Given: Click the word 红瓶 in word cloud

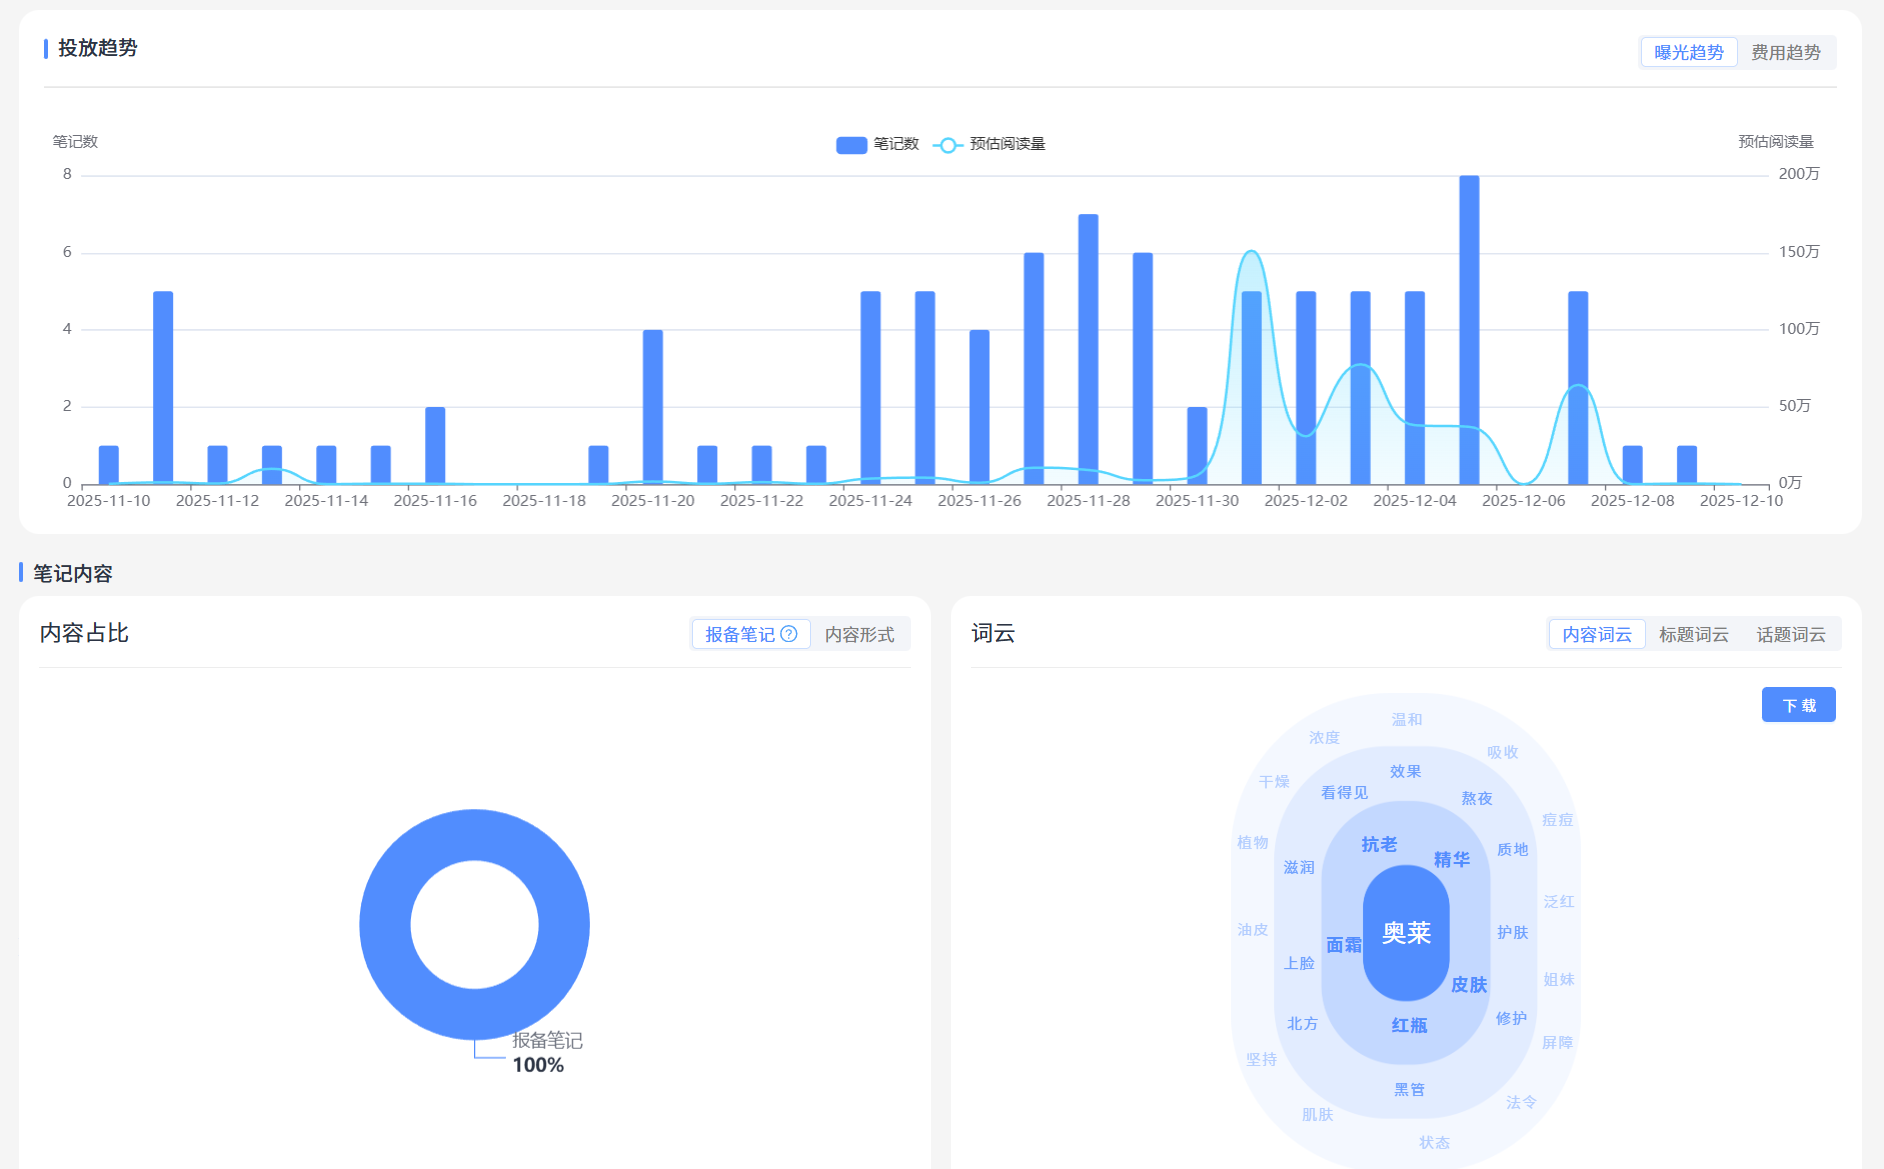Looking at the screenshot, I should click(x=1409, y=1026).
